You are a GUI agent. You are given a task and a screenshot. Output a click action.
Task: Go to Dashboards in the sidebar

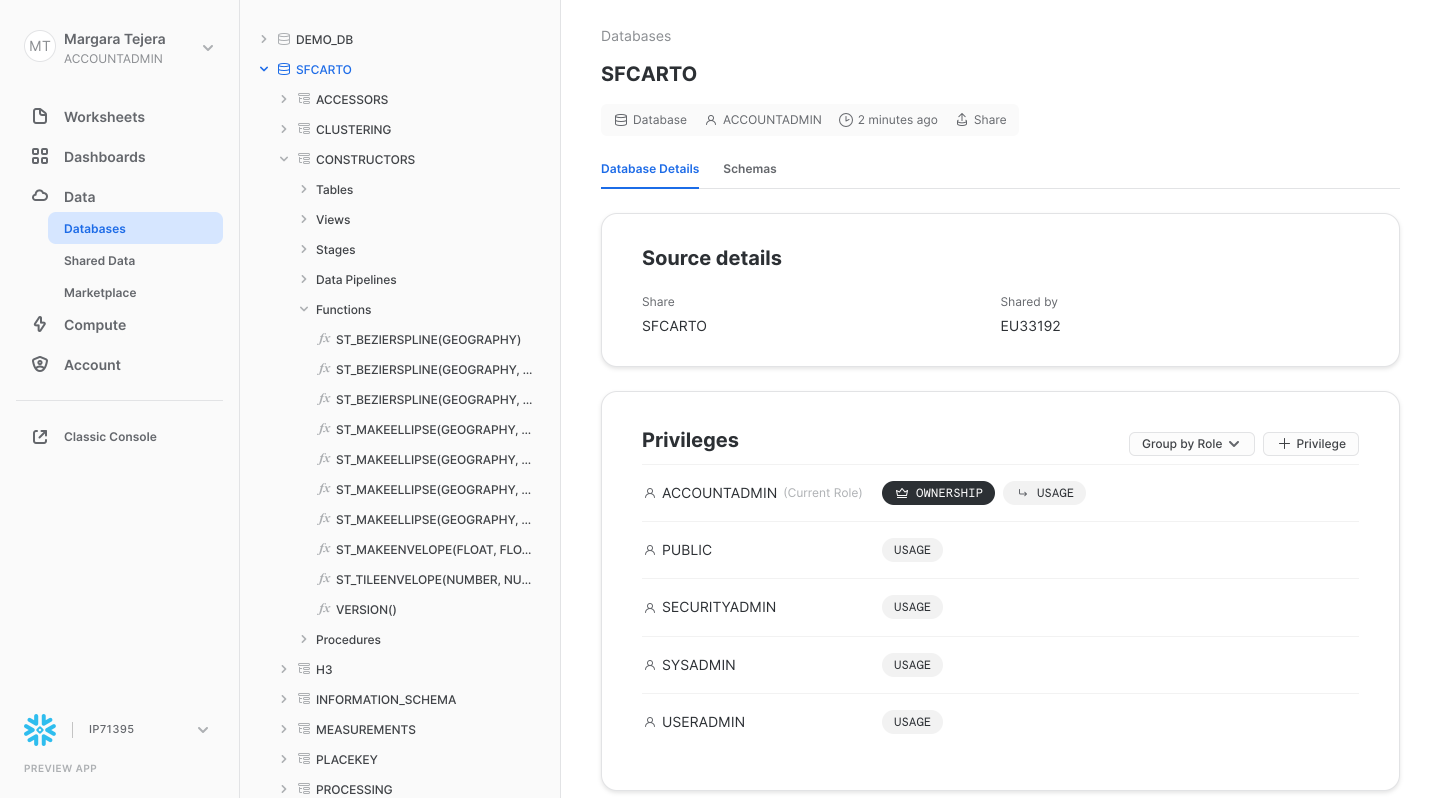104,157
